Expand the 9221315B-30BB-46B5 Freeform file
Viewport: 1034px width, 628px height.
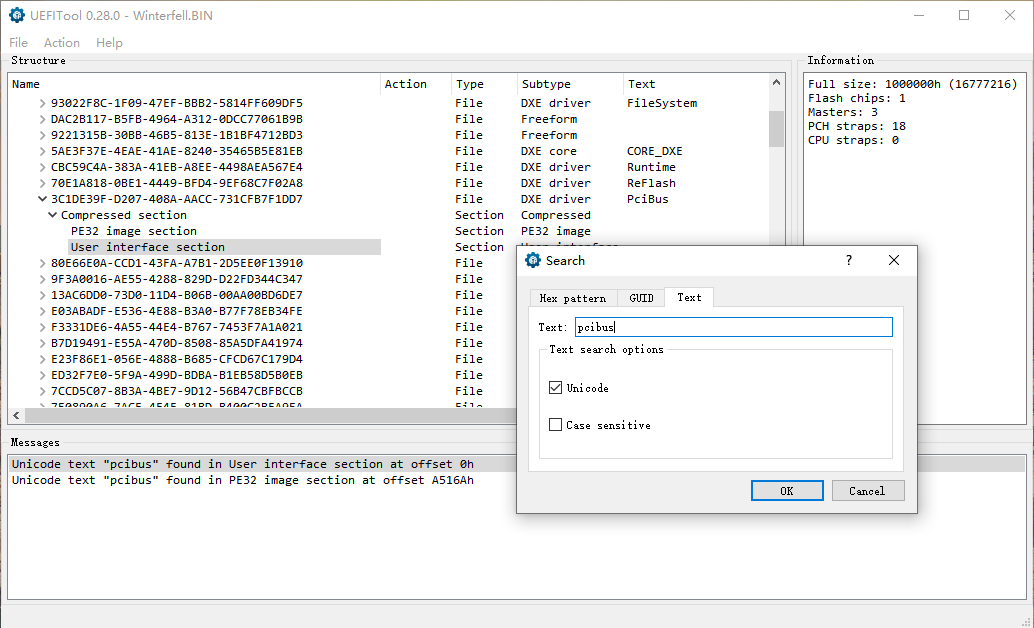pos(42,135)
